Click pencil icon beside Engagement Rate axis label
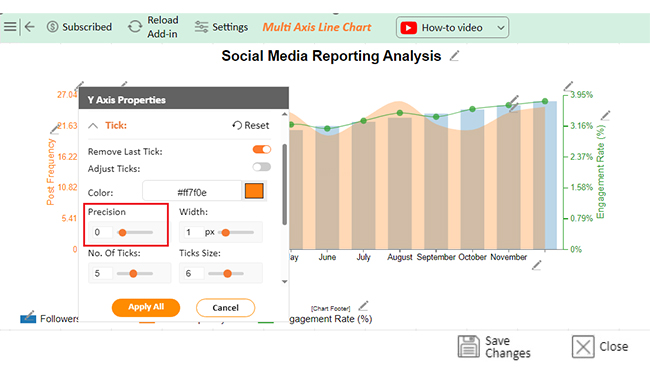 coord(605,116)
